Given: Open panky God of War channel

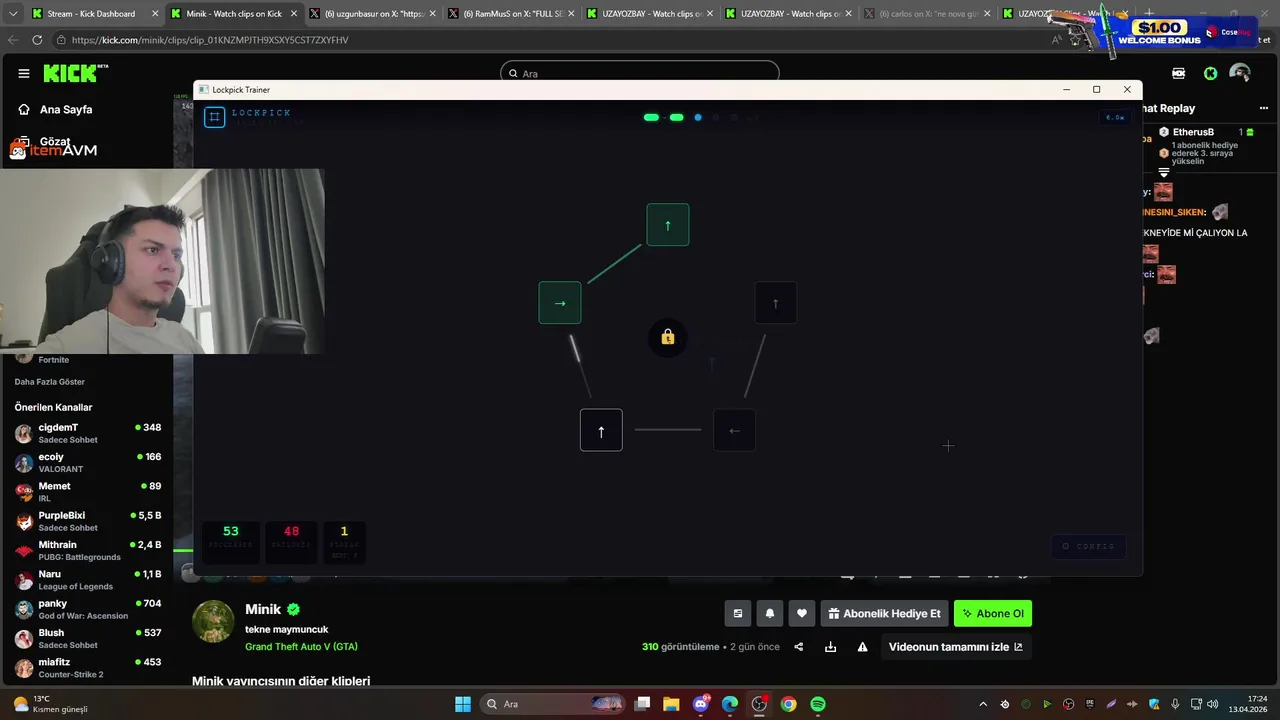Looking at the screenshot, I should [88, 609].
